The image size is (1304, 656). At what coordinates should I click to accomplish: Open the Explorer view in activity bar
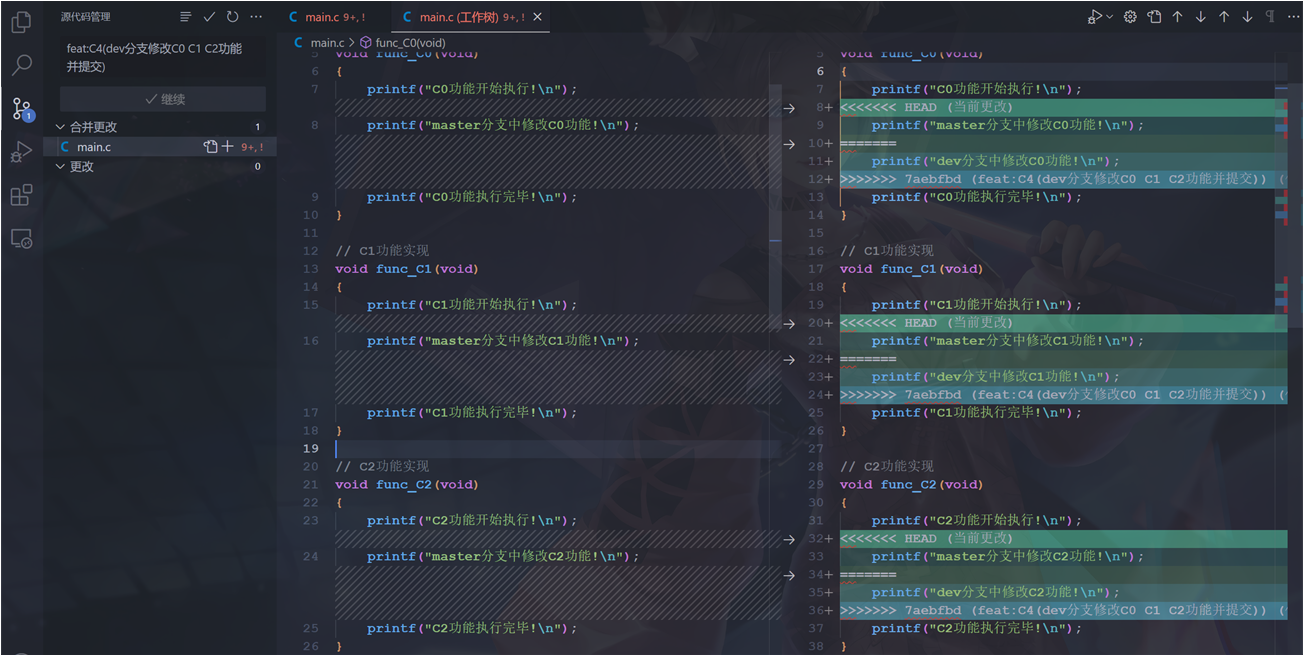point(21,21)
